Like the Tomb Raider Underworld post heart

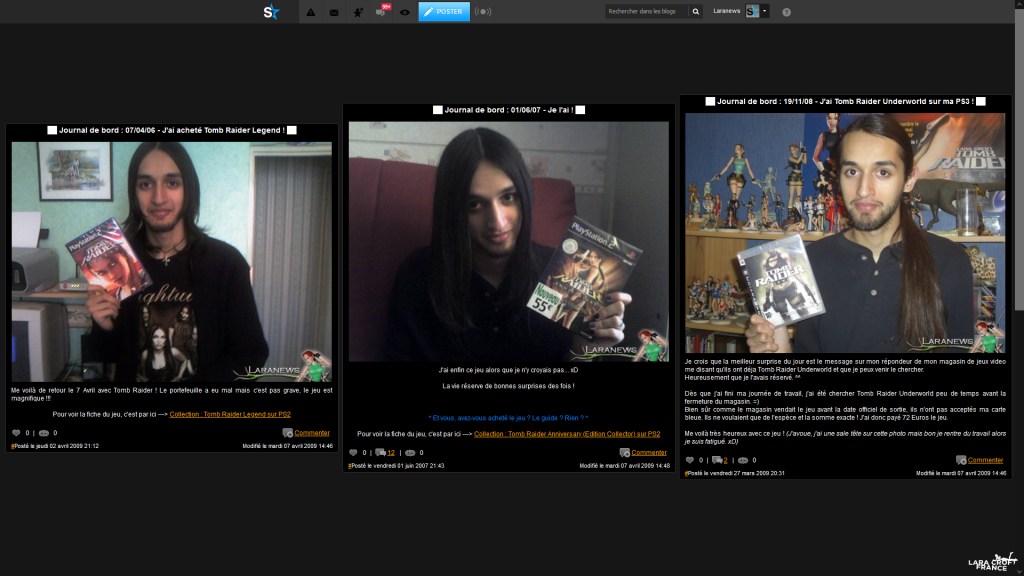coord(690,460)
